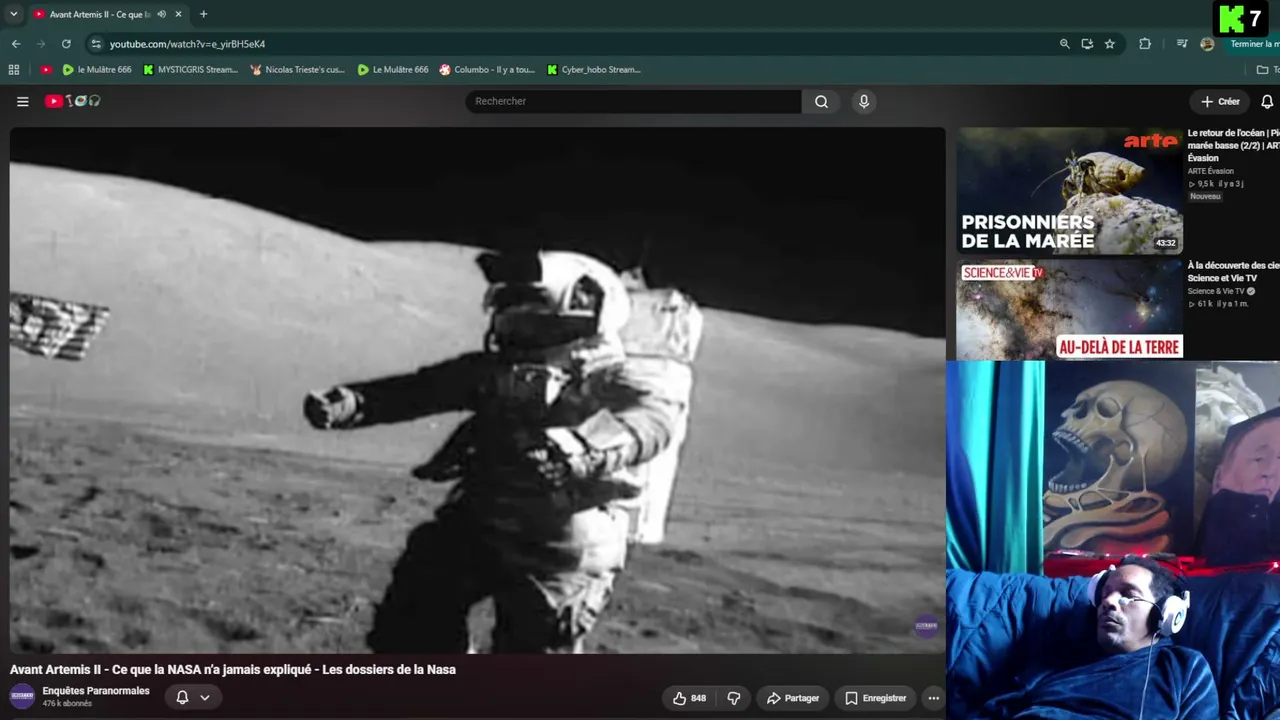Viewport: 1280px width, 720px height.
Task: Click in the Rechercher search field
Action: 633,101
